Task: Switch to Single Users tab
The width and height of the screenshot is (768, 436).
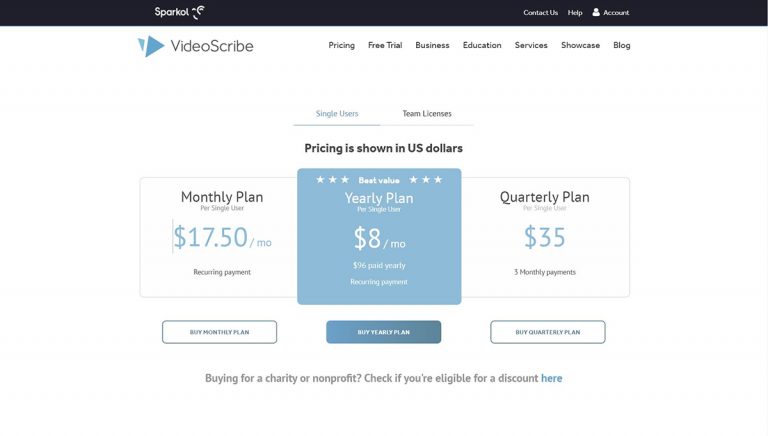Action: tap(337, 114)
